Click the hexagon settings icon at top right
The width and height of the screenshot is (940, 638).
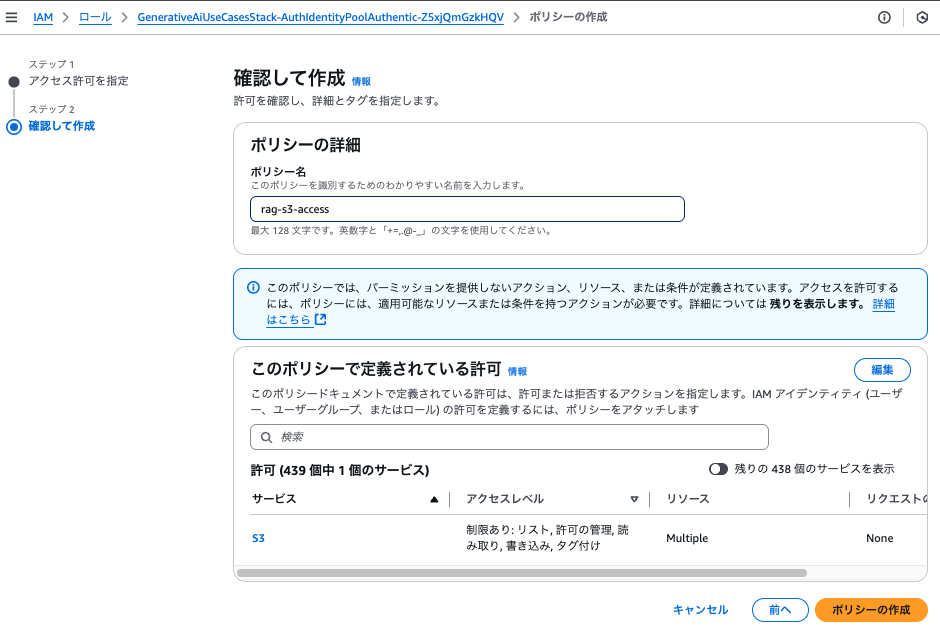[923, 17]
